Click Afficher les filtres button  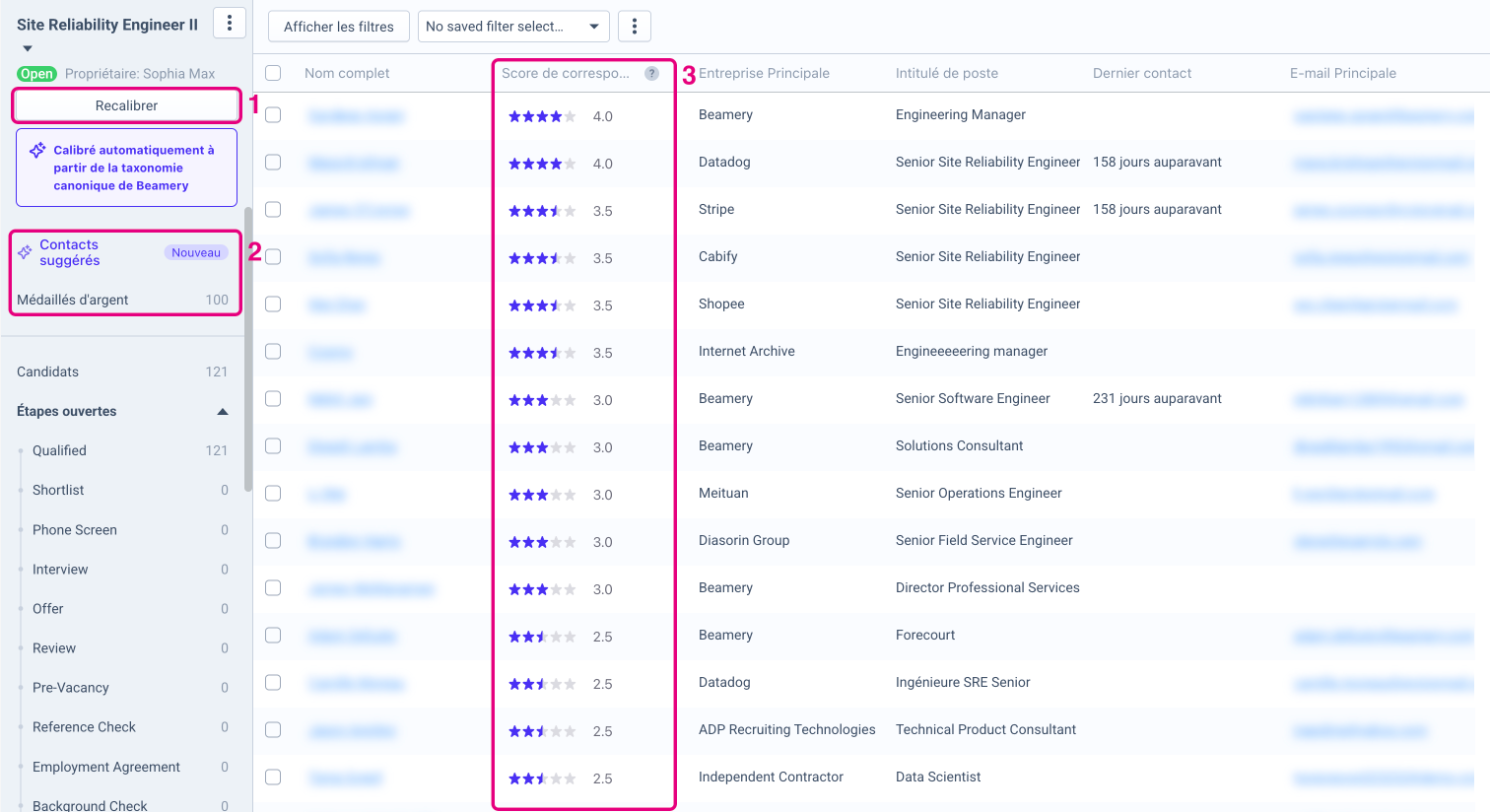click(x=339, y=26)
